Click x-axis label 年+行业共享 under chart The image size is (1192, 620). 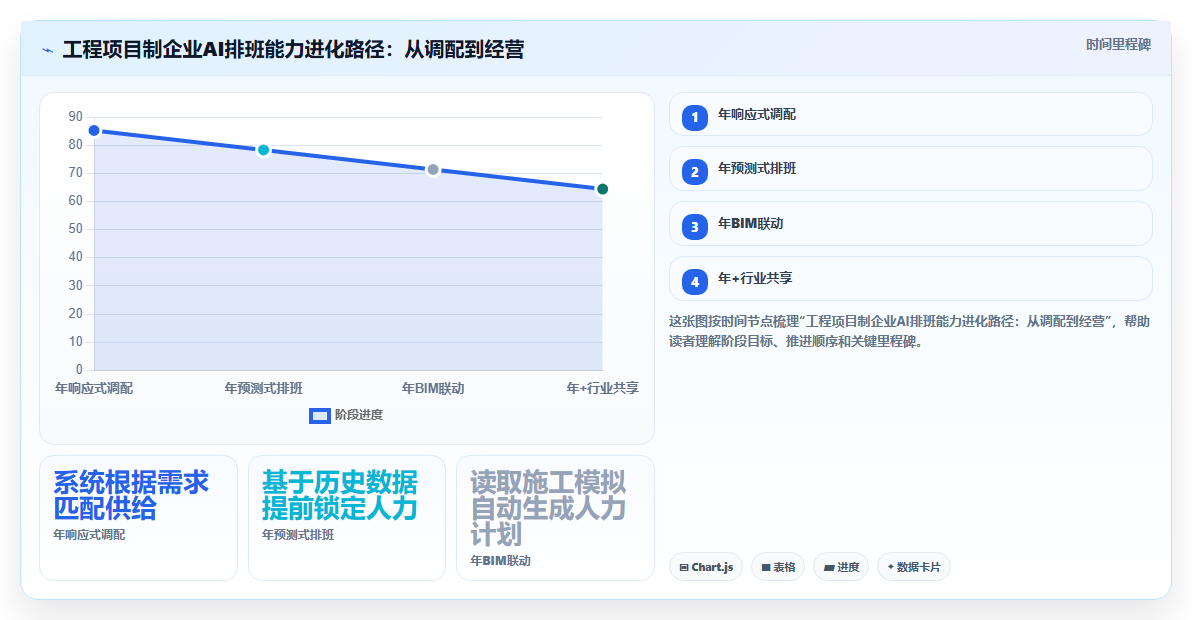603,388
